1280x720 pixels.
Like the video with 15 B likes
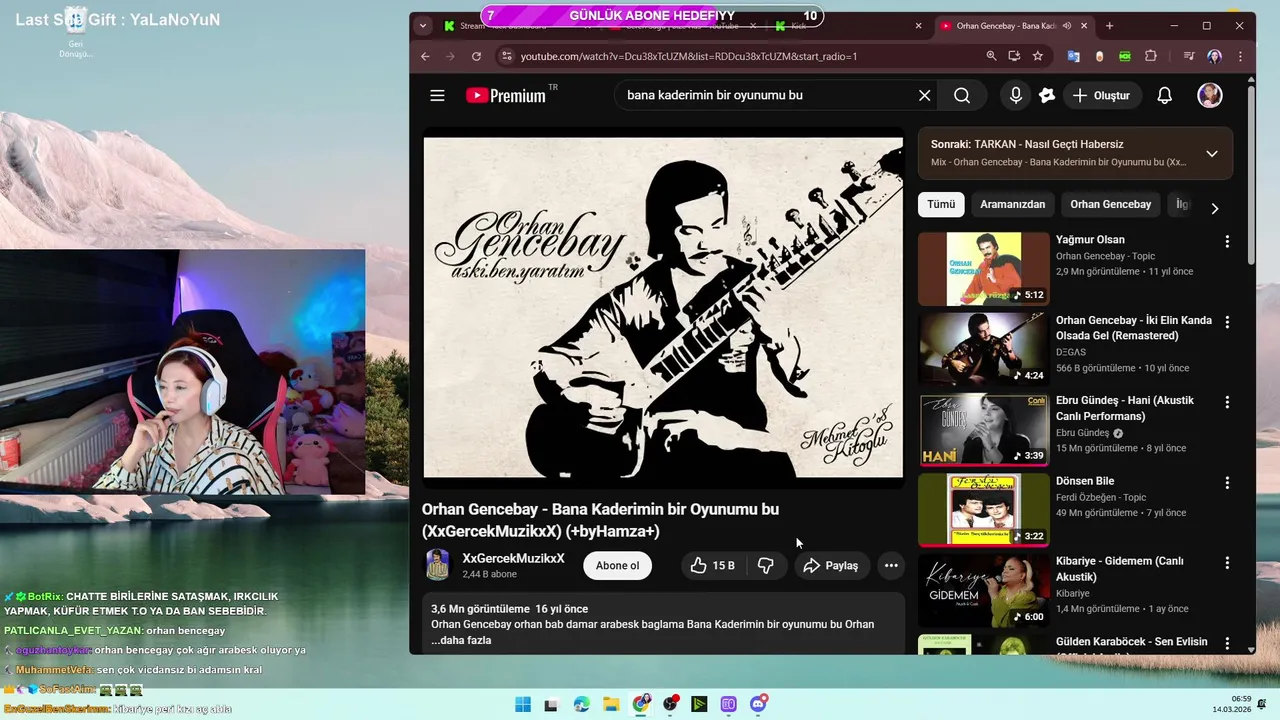(x=712, y=566)
